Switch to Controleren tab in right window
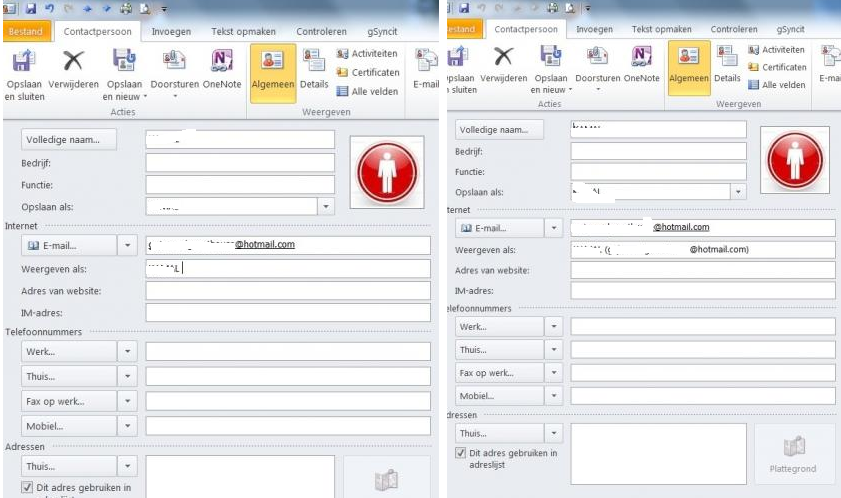The image size is (841, 498). pyautogui.click(x=734, y=30)
